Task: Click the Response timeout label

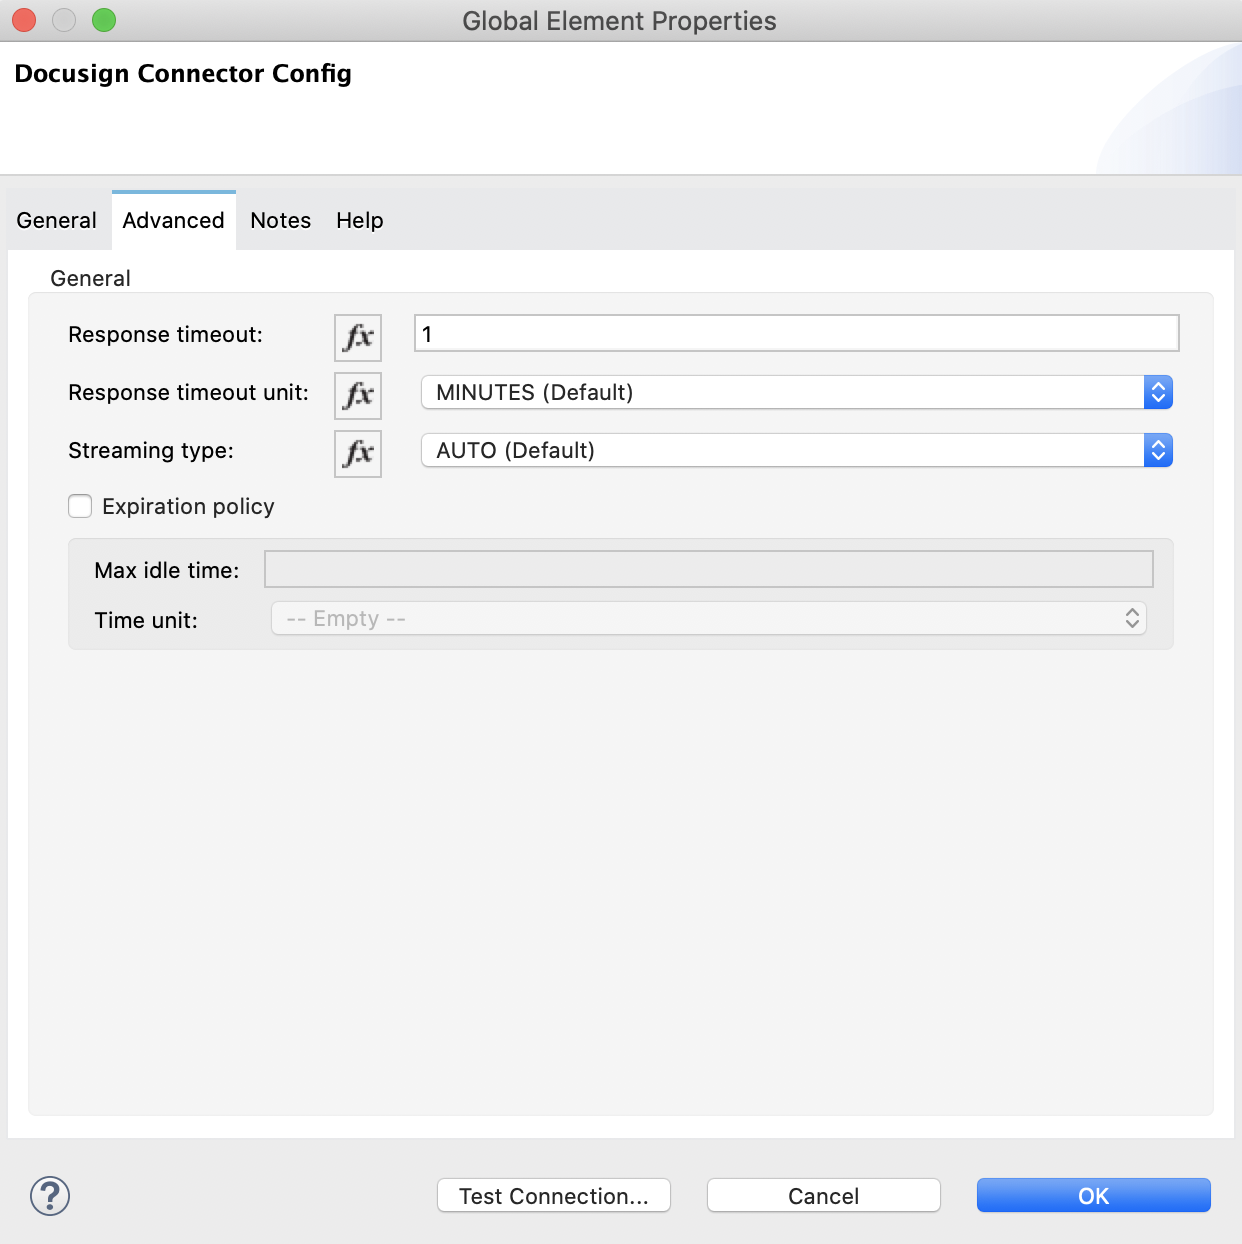Action: click(166, 335)
